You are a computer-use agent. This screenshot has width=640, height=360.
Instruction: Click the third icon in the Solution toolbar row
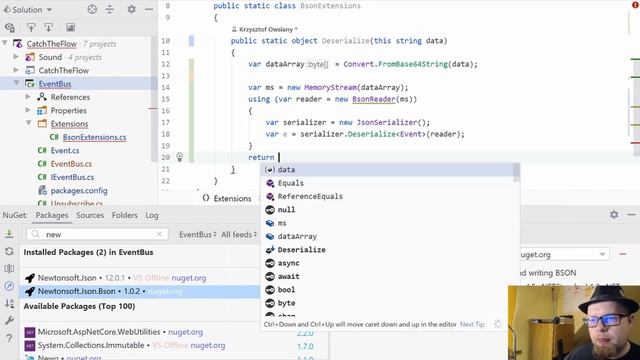49,28
